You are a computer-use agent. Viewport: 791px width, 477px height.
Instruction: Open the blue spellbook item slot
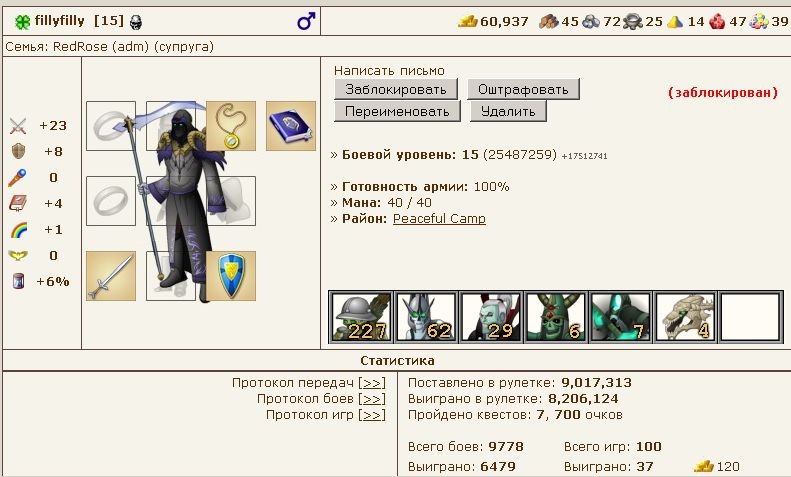(291, 126)
